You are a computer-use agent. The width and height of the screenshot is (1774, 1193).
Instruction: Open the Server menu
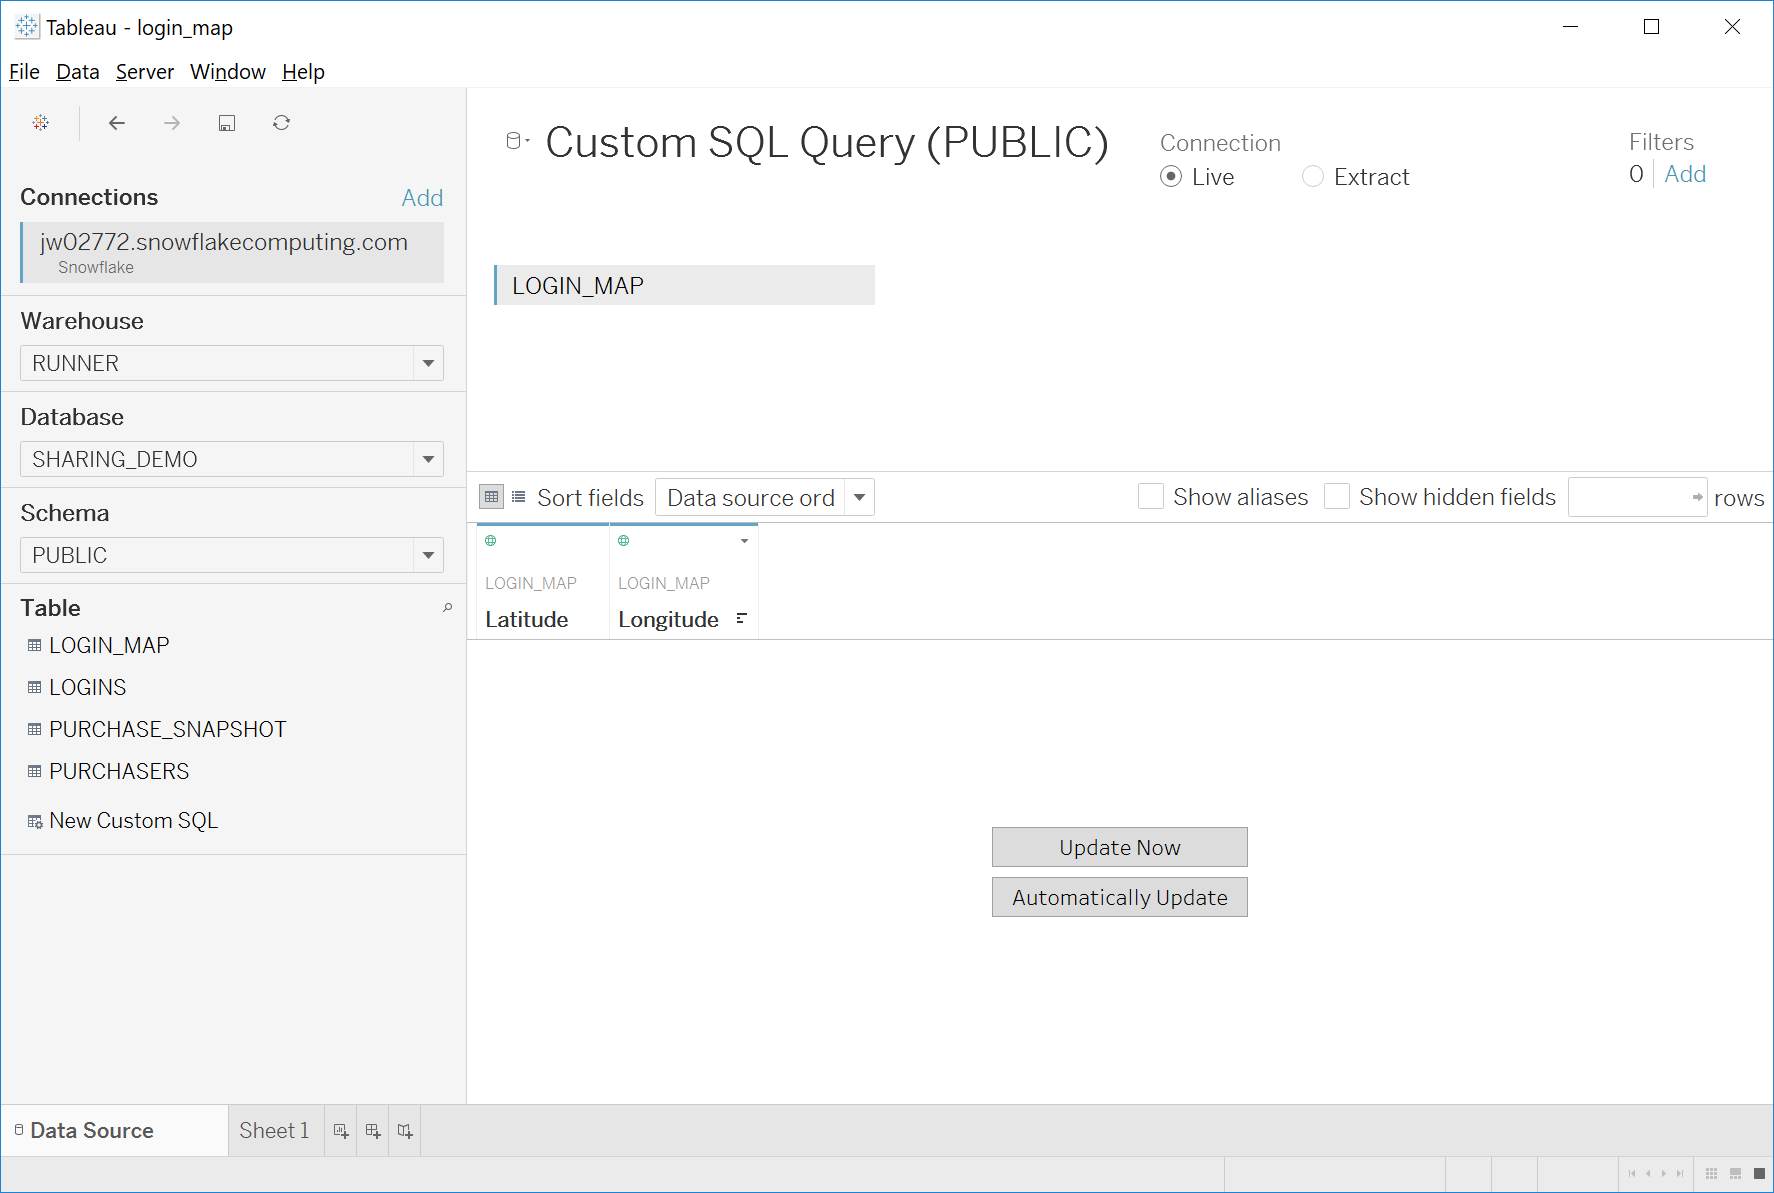pyautogui.click(x=145, y=72)
